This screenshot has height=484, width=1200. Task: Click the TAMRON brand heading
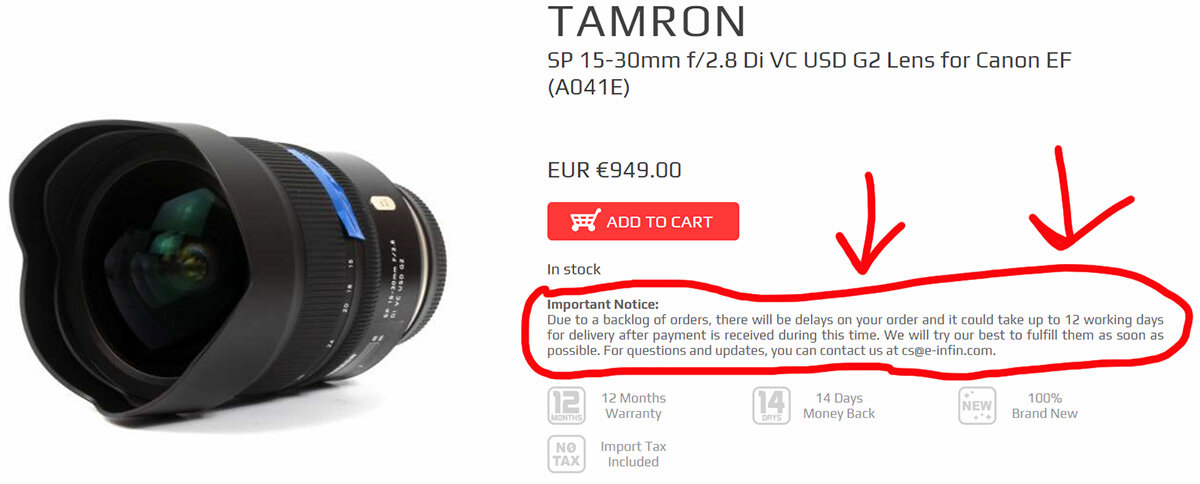click(x=647, y=23)
